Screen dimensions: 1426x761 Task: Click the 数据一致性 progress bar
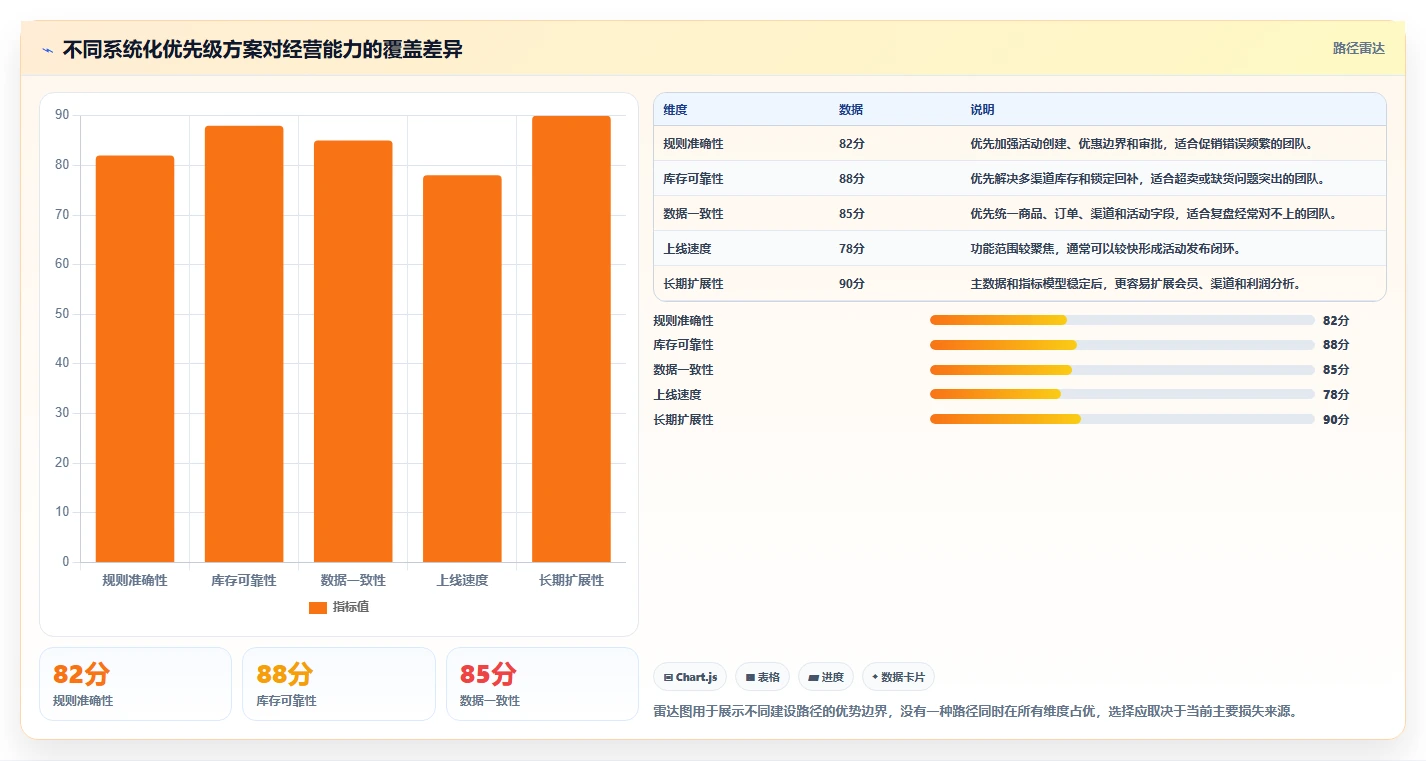(1122, 370)
